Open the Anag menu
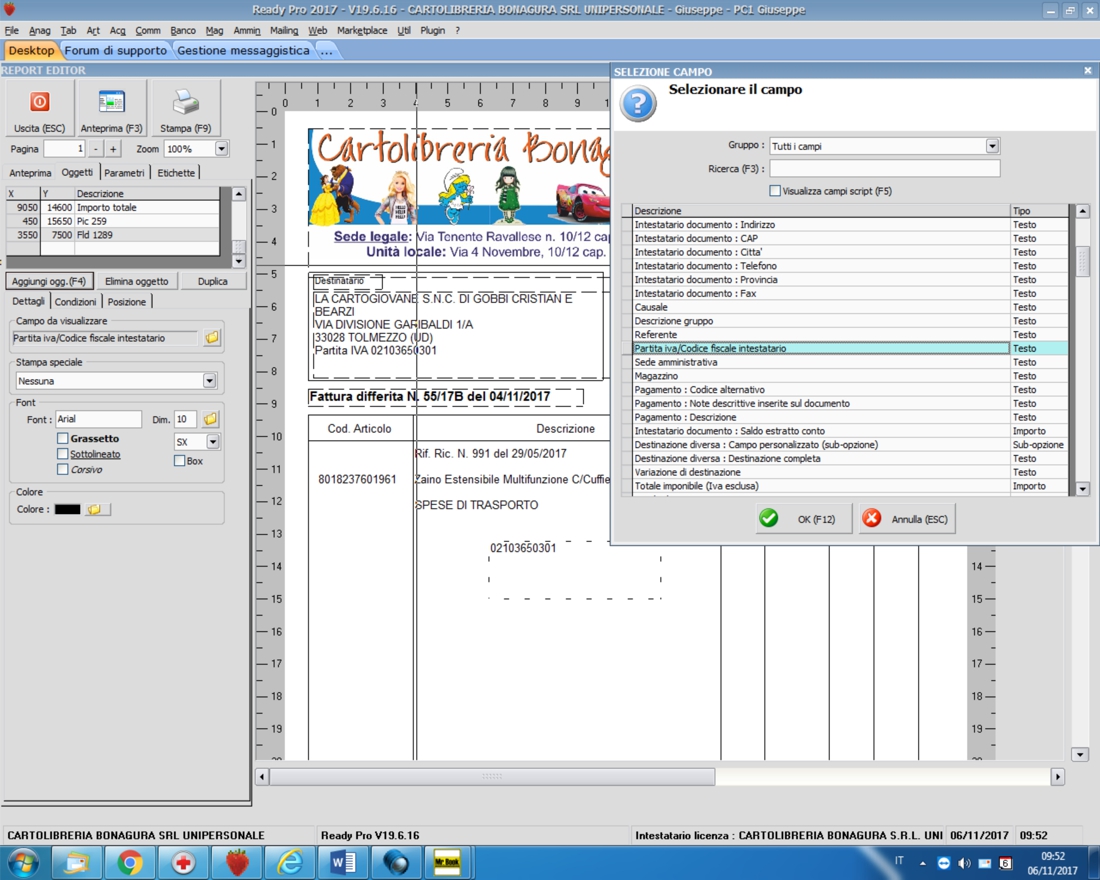This screenshot has width=1100, height=880. pyautogui.click(x=39, y=30)
